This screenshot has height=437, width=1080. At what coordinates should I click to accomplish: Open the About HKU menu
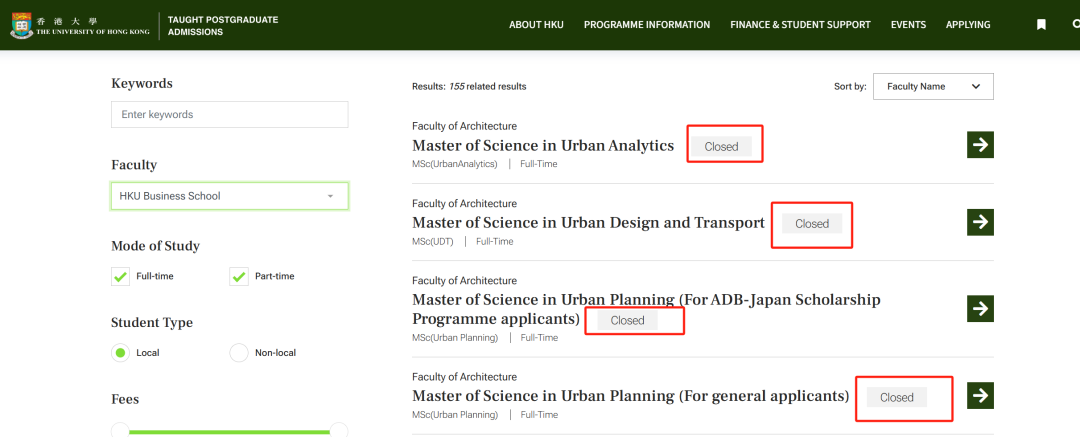coord(536,25)
